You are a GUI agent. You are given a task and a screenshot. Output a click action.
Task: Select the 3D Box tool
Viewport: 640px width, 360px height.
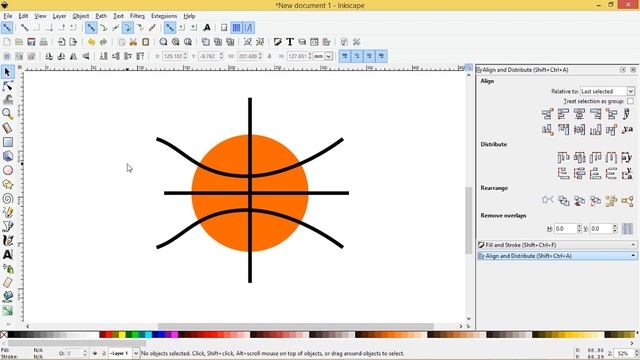coord(7,156)
